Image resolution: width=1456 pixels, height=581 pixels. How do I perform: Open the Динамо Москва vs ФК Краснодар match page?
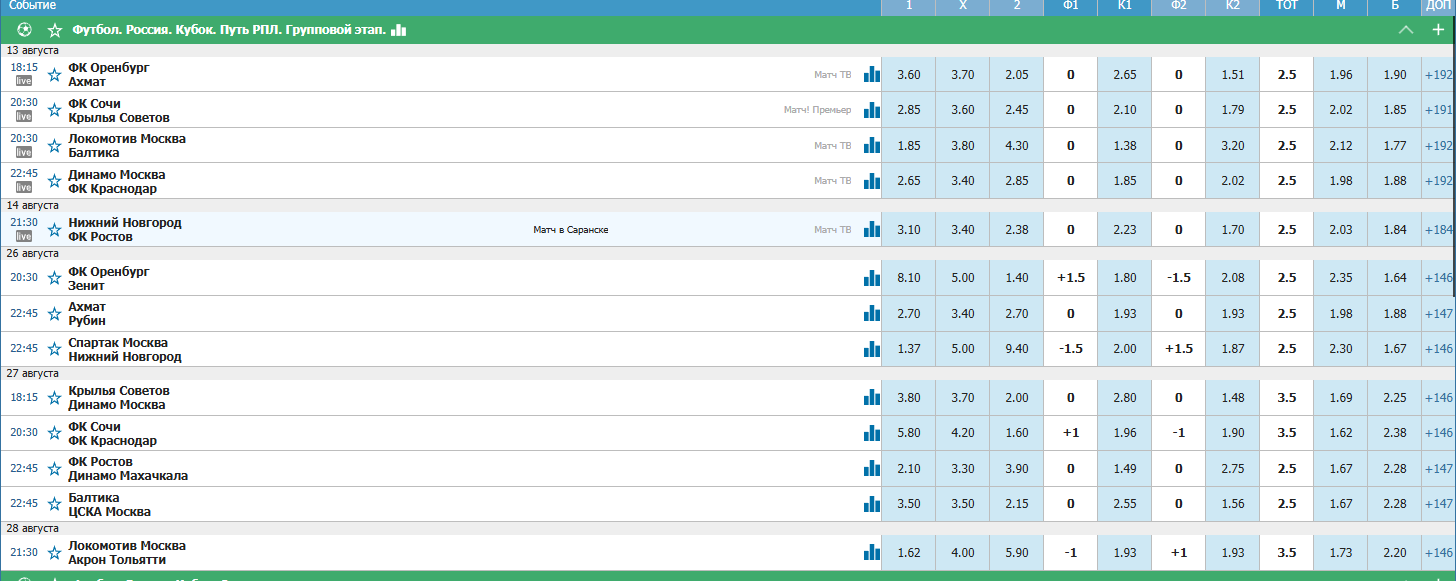[x=117, y=181]
